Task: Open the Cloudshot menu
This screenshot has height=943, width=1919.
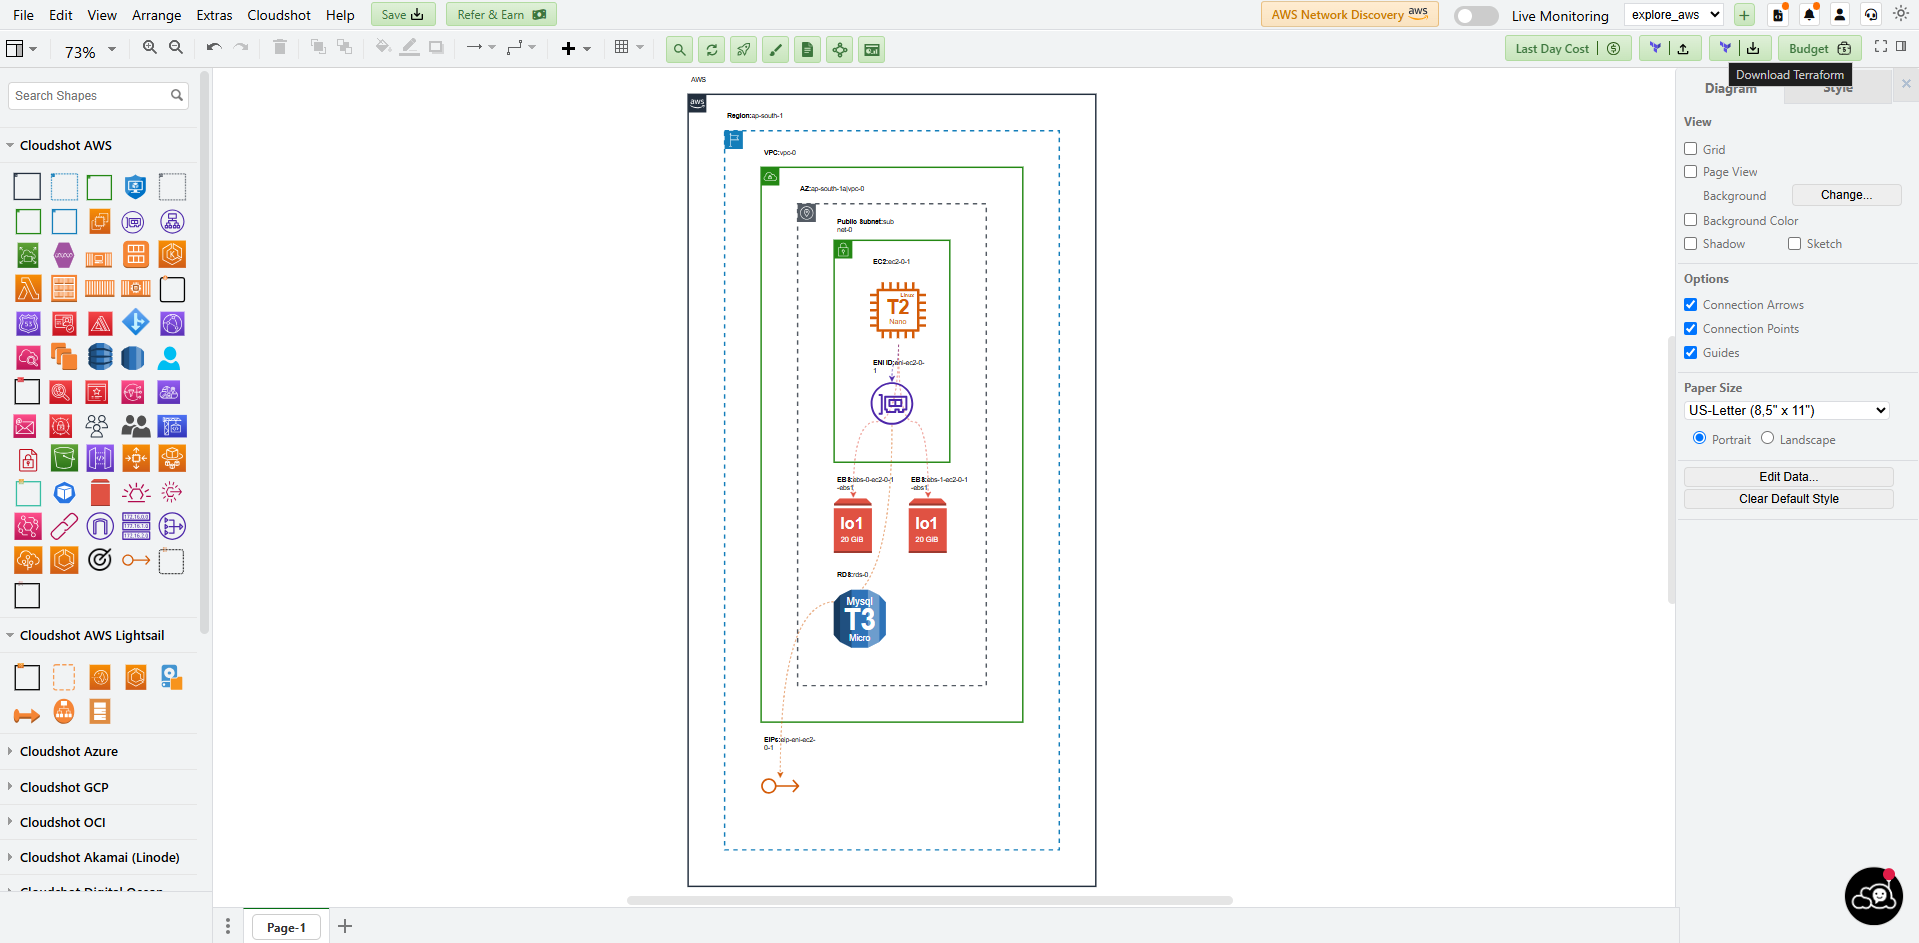Action: coord(279,15)
